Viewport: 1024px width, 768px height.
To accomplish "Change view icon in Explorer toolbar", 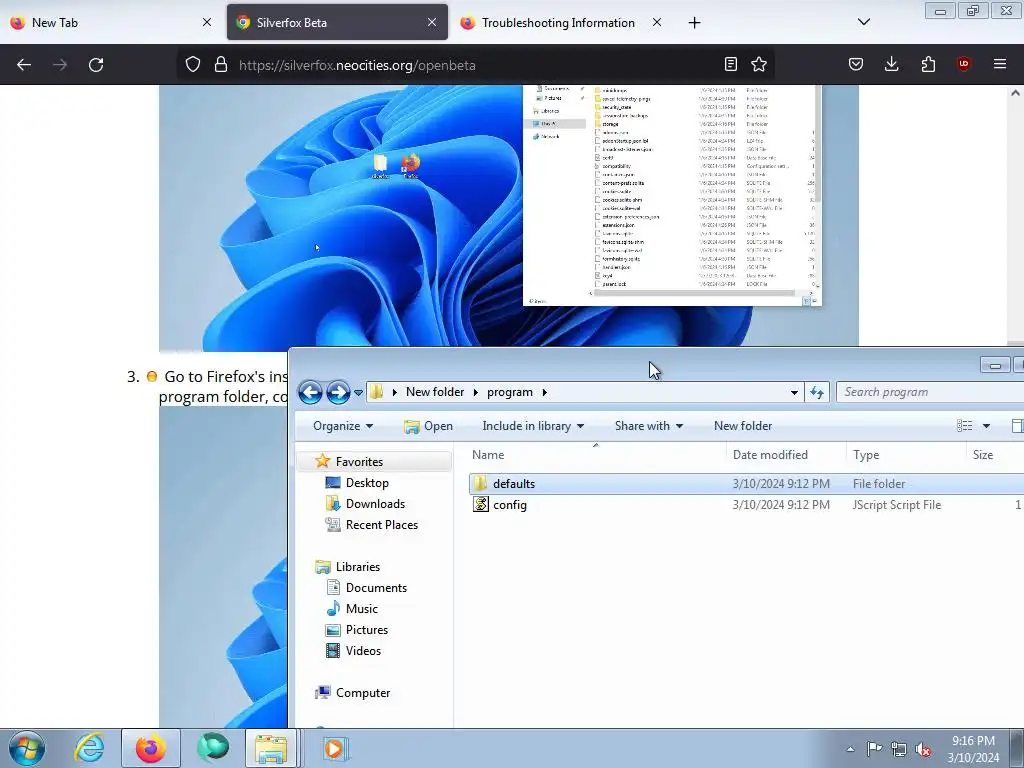I will point(965,426).
